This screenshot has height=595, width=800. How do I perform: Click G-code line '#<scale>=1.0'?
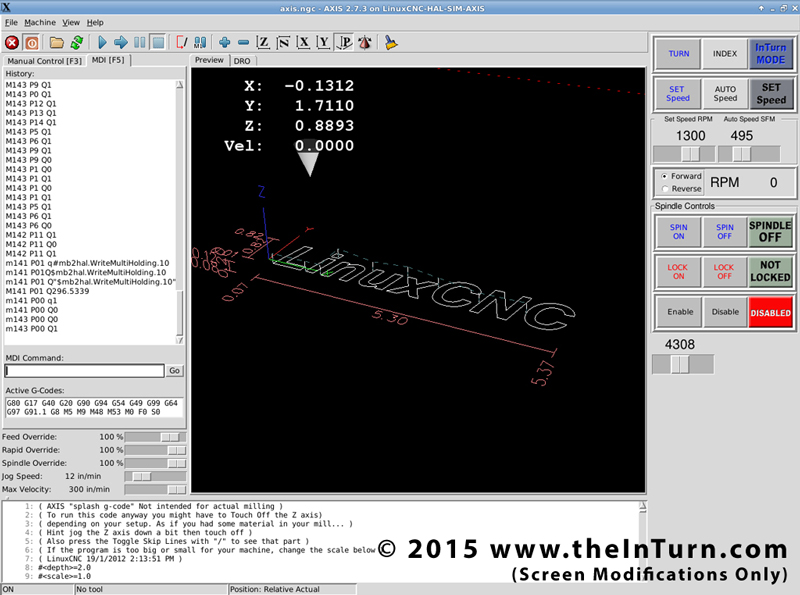(64, 576)
